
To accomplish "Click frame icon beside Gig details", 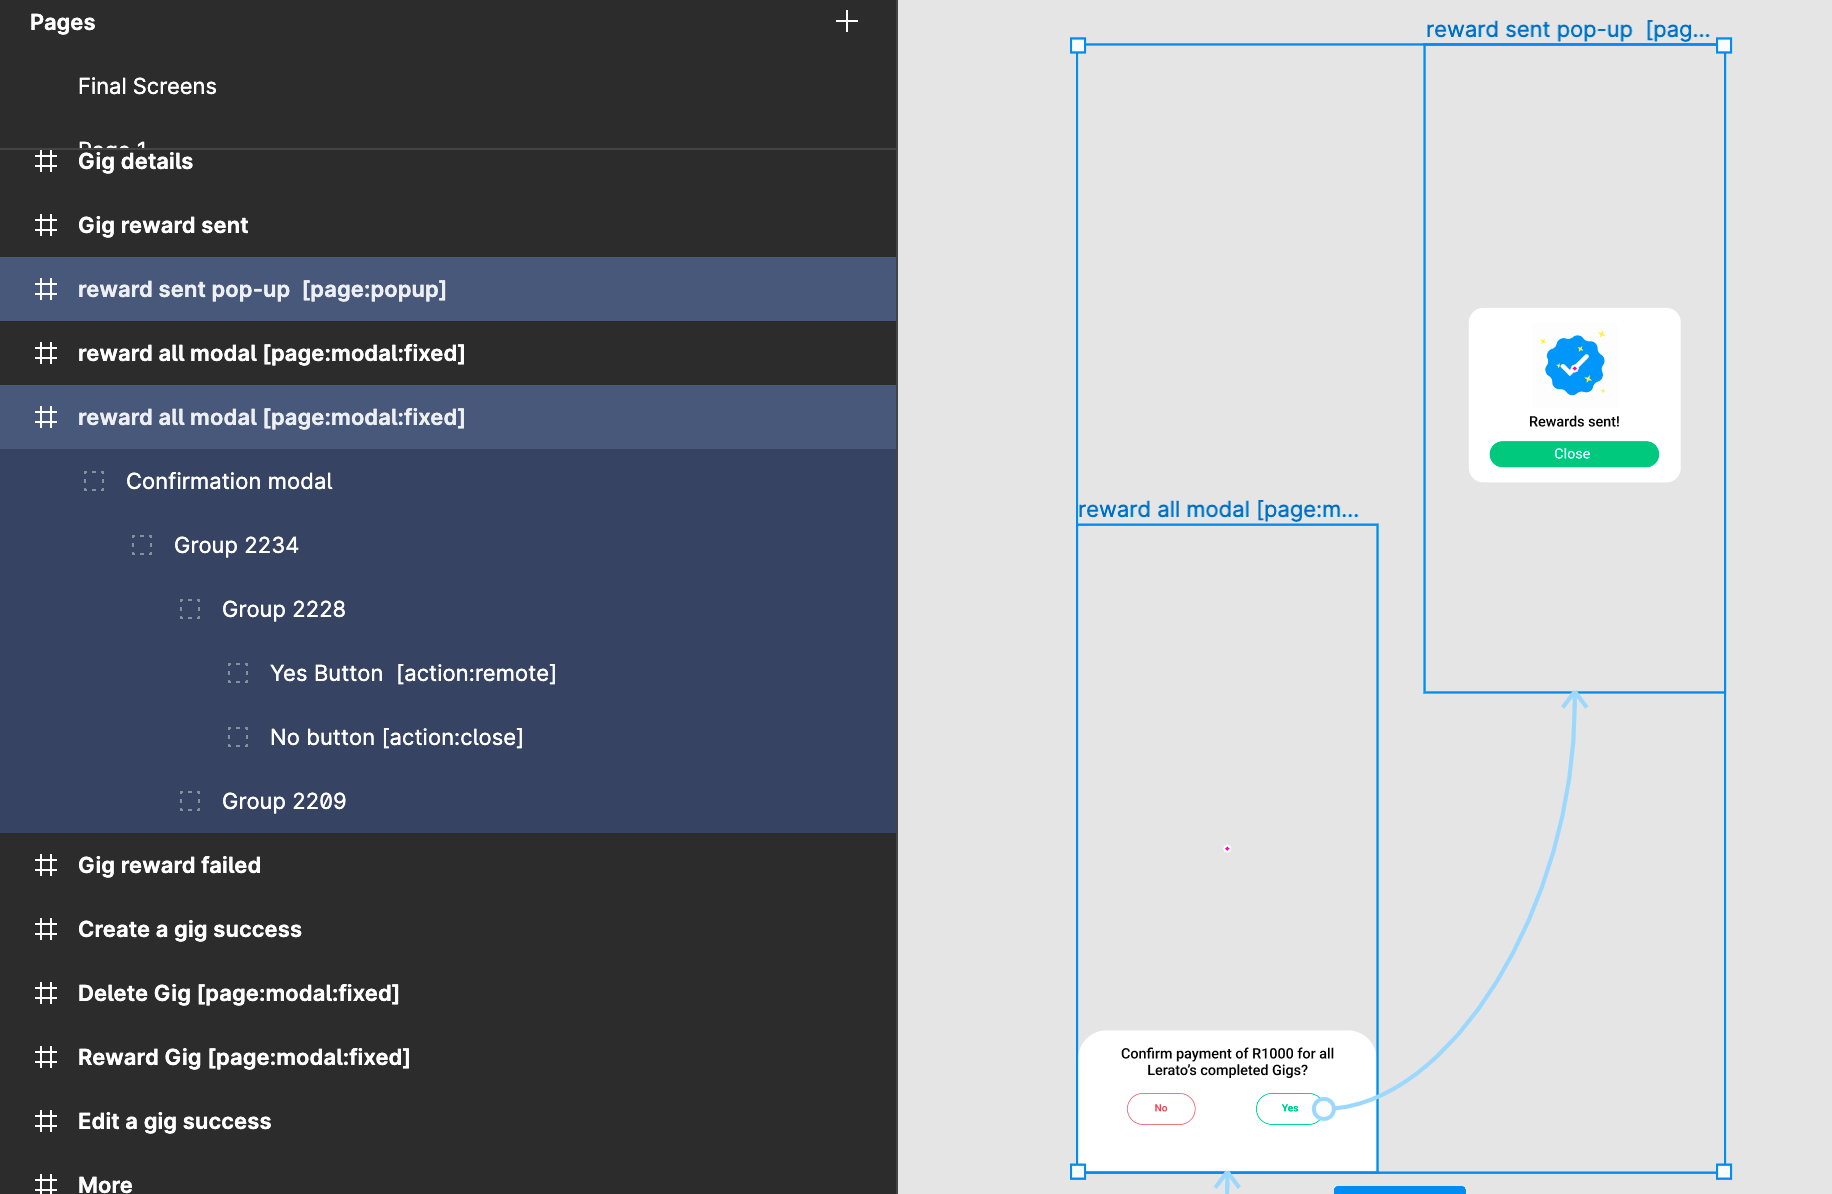I will click(x=46, y=161).
